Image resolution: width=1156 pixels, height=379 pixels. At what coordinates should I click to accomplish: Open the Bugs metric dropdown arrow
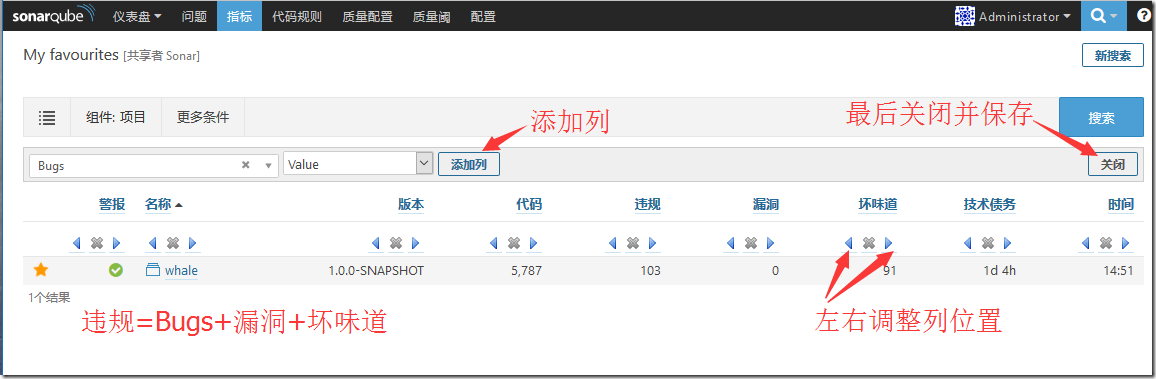pyautogui.click(x=268, y=166)
